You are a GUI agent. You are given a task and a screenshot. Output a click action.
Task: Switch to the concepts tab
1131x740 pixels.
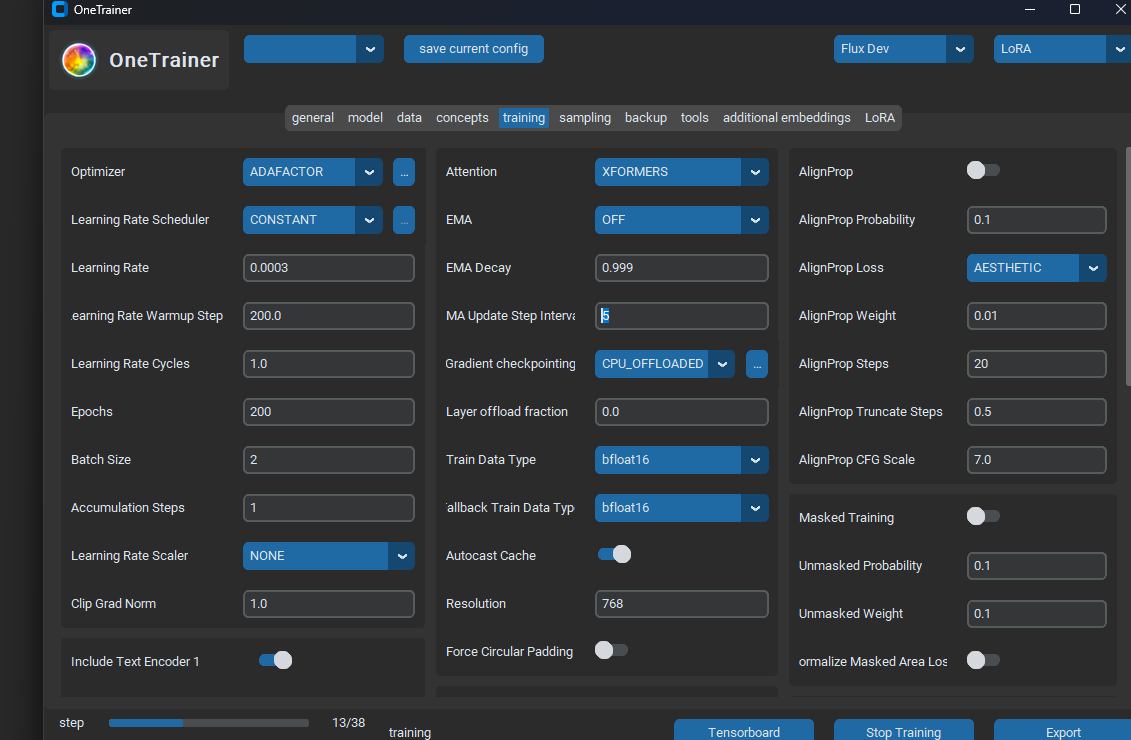pos(462,118)
